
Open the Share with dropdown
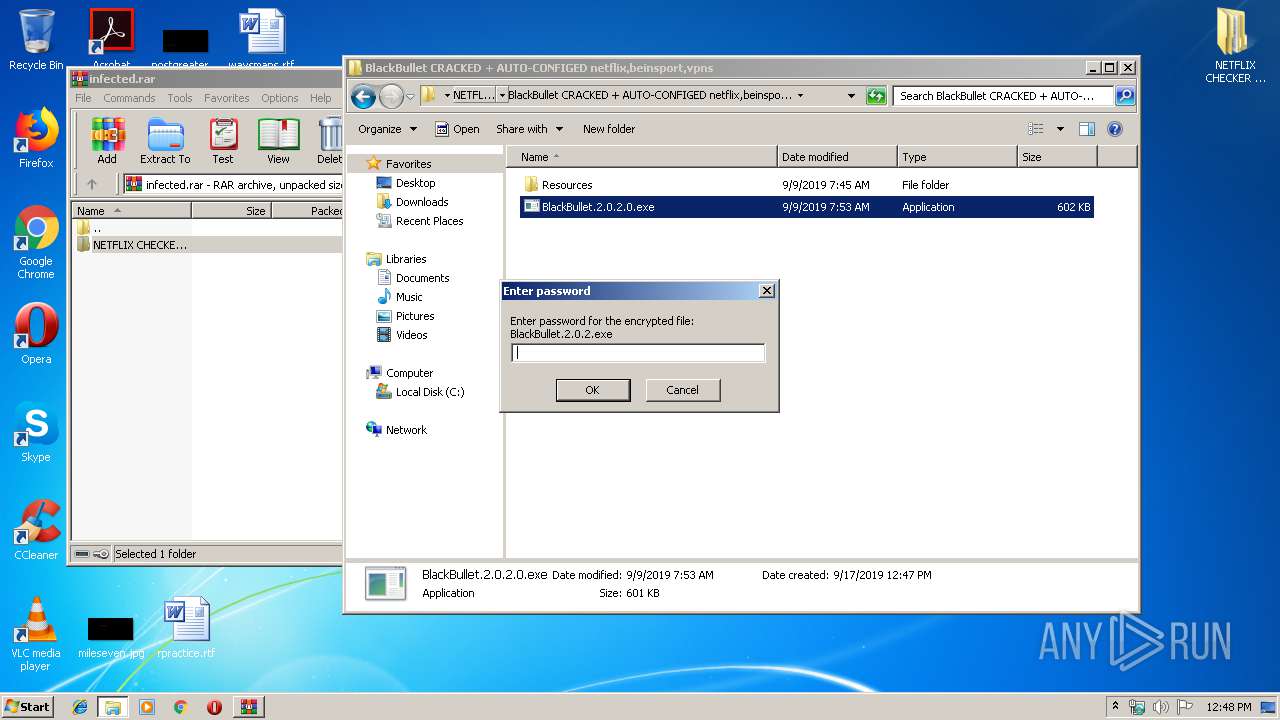(529, 129)
